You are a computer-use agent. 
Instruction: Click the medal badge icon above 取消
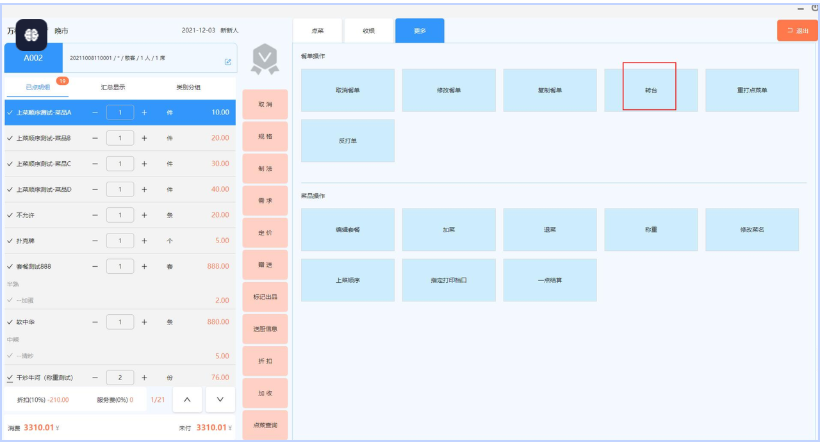[264, 62]
